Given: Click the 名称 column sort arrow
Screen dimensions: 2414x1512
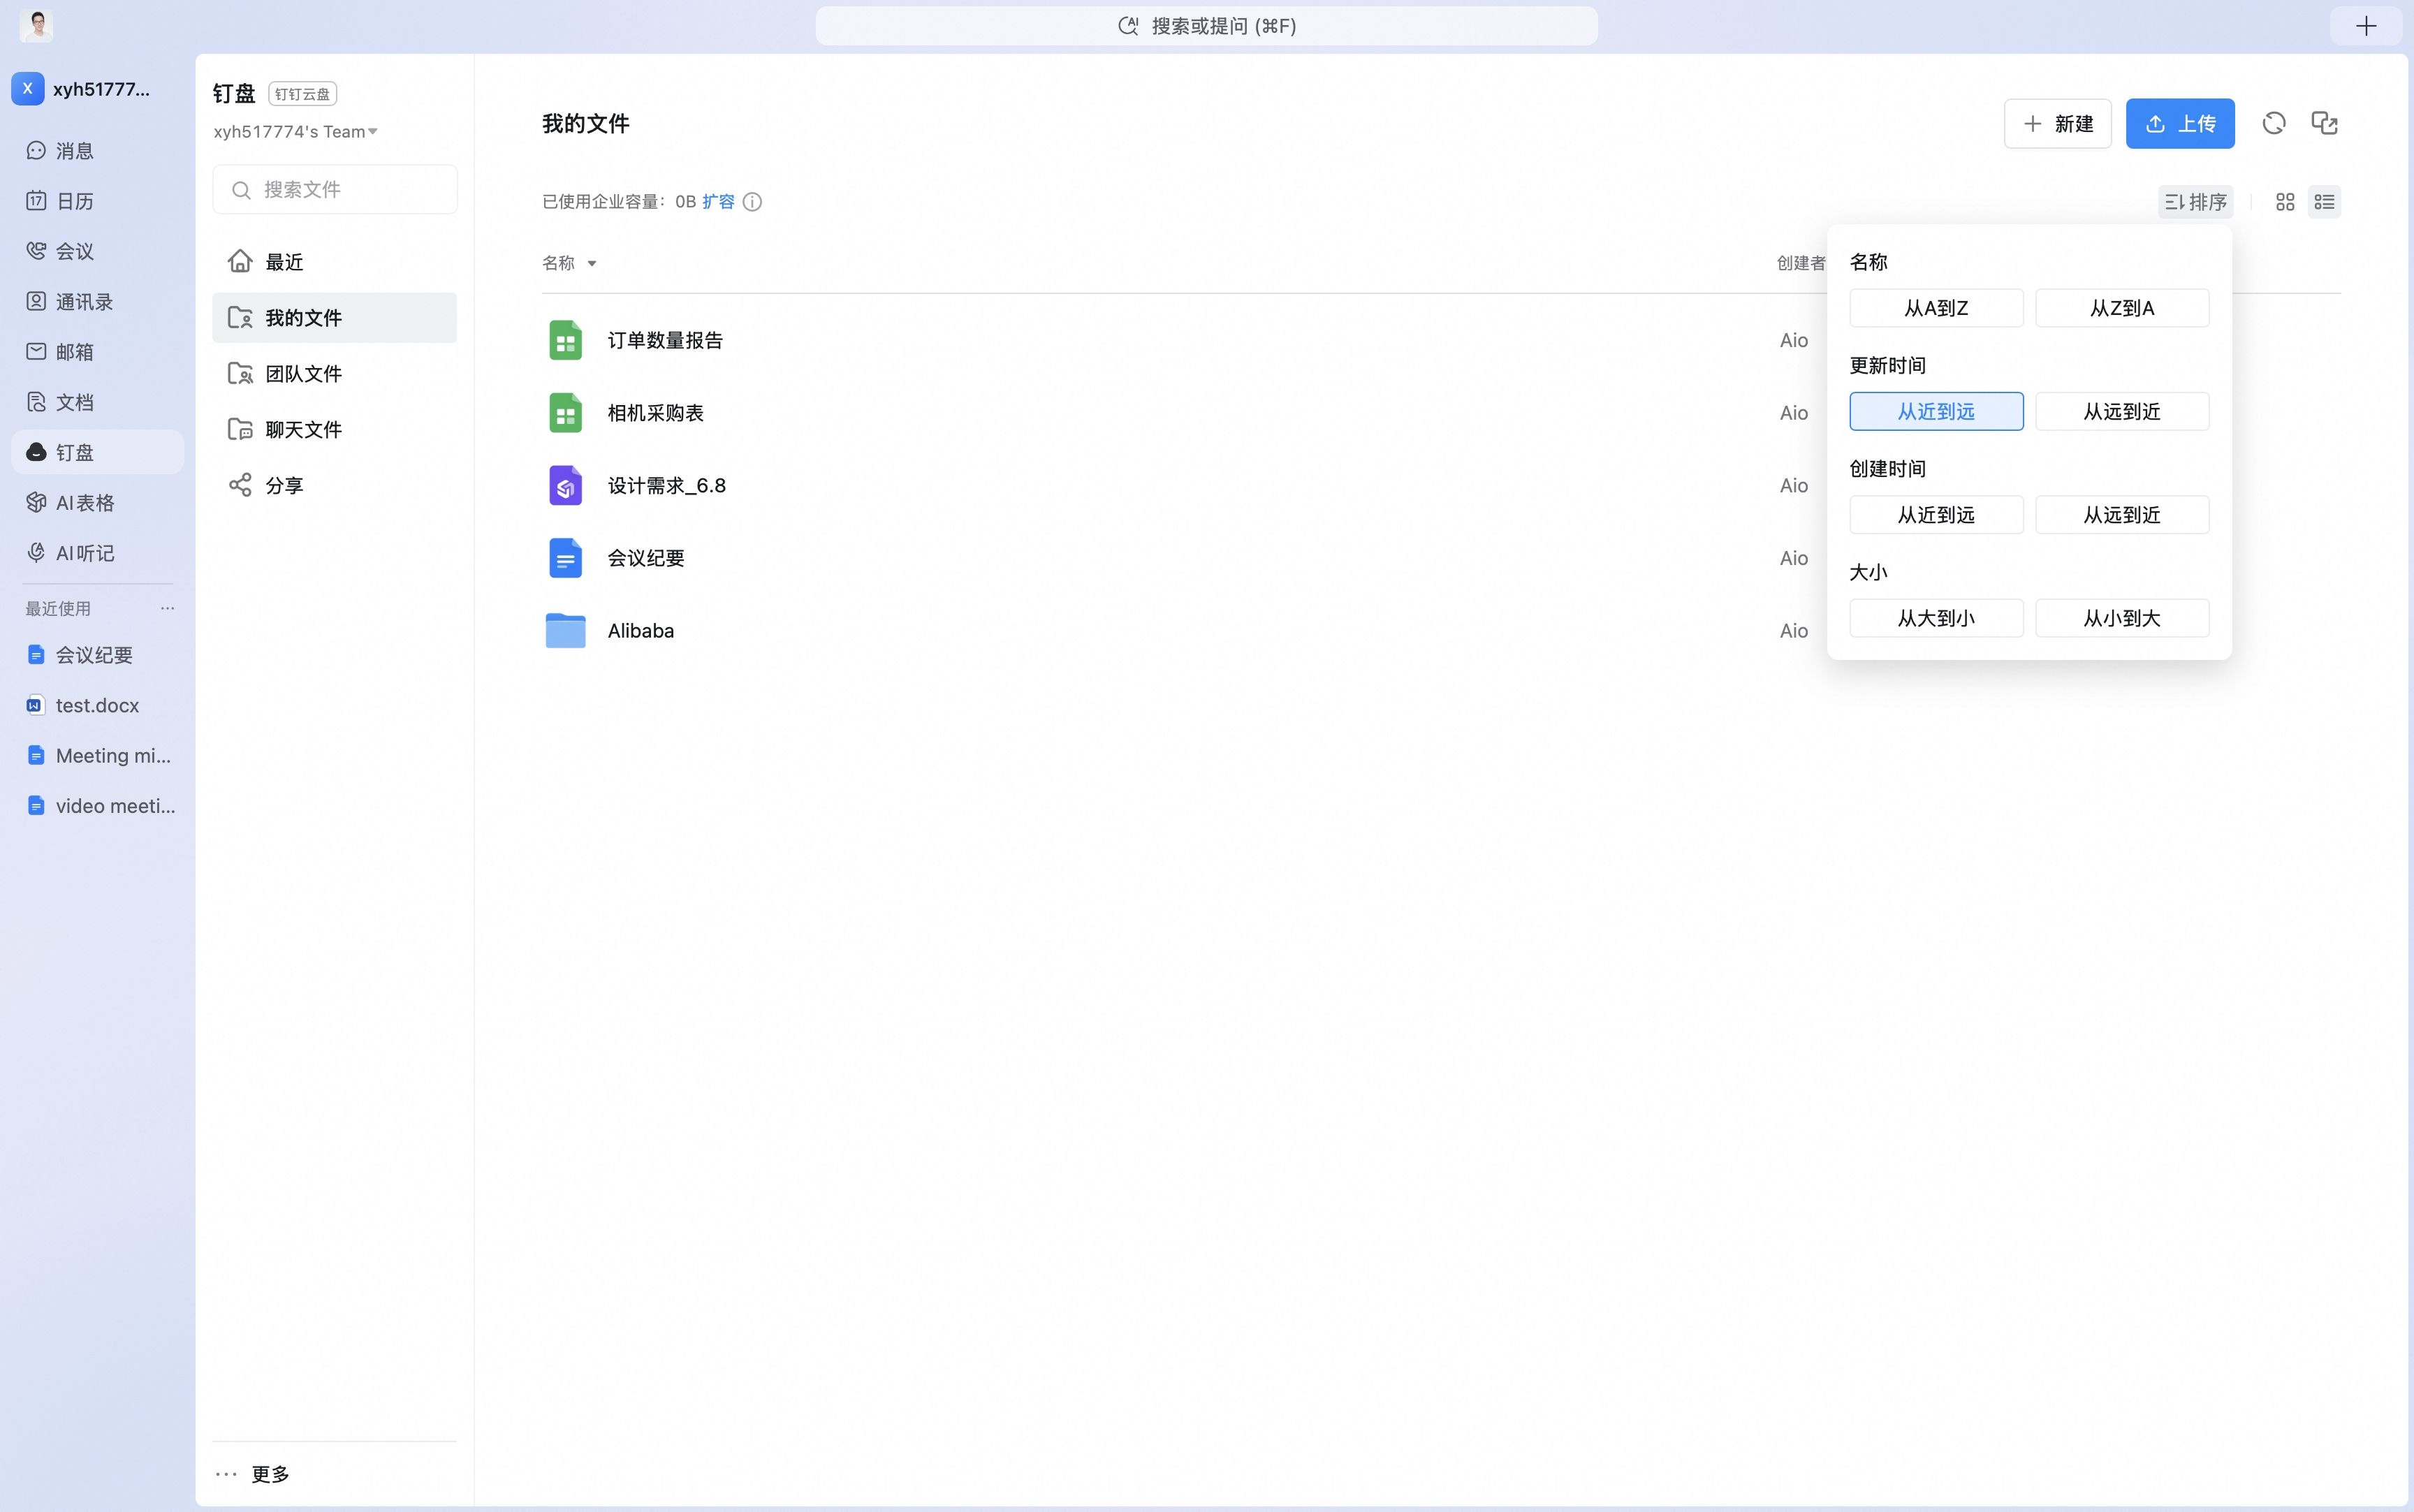Looking at the screenshot, I should click(592, 264).
